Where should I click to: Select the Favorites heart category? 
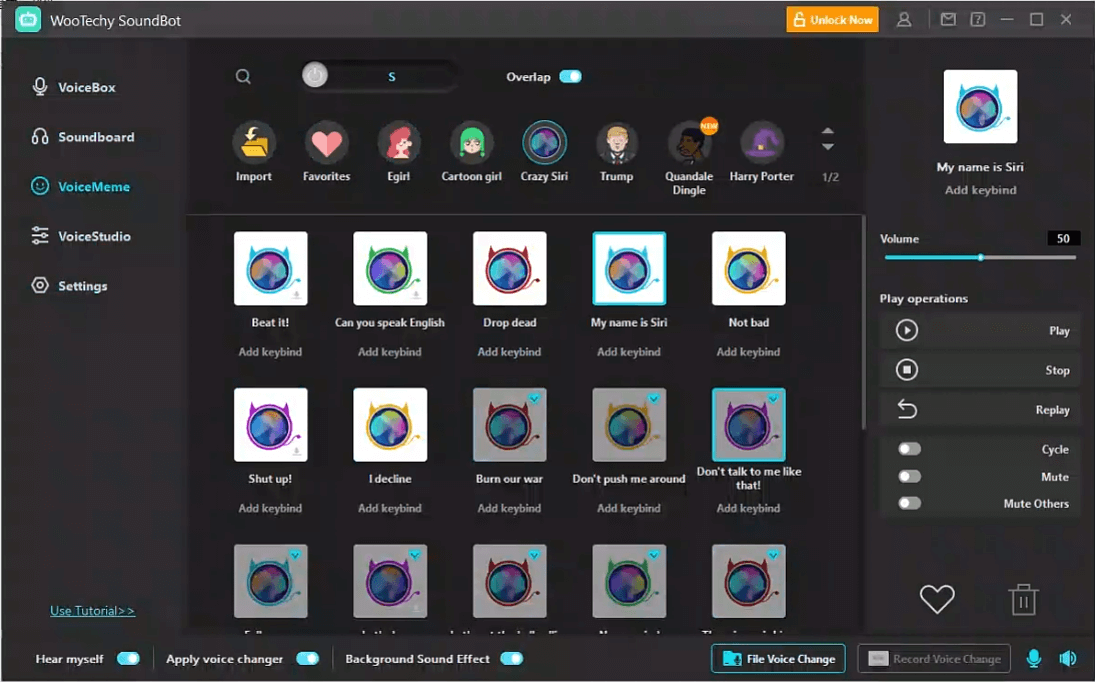pyautogui.click(x=326, y=144)
